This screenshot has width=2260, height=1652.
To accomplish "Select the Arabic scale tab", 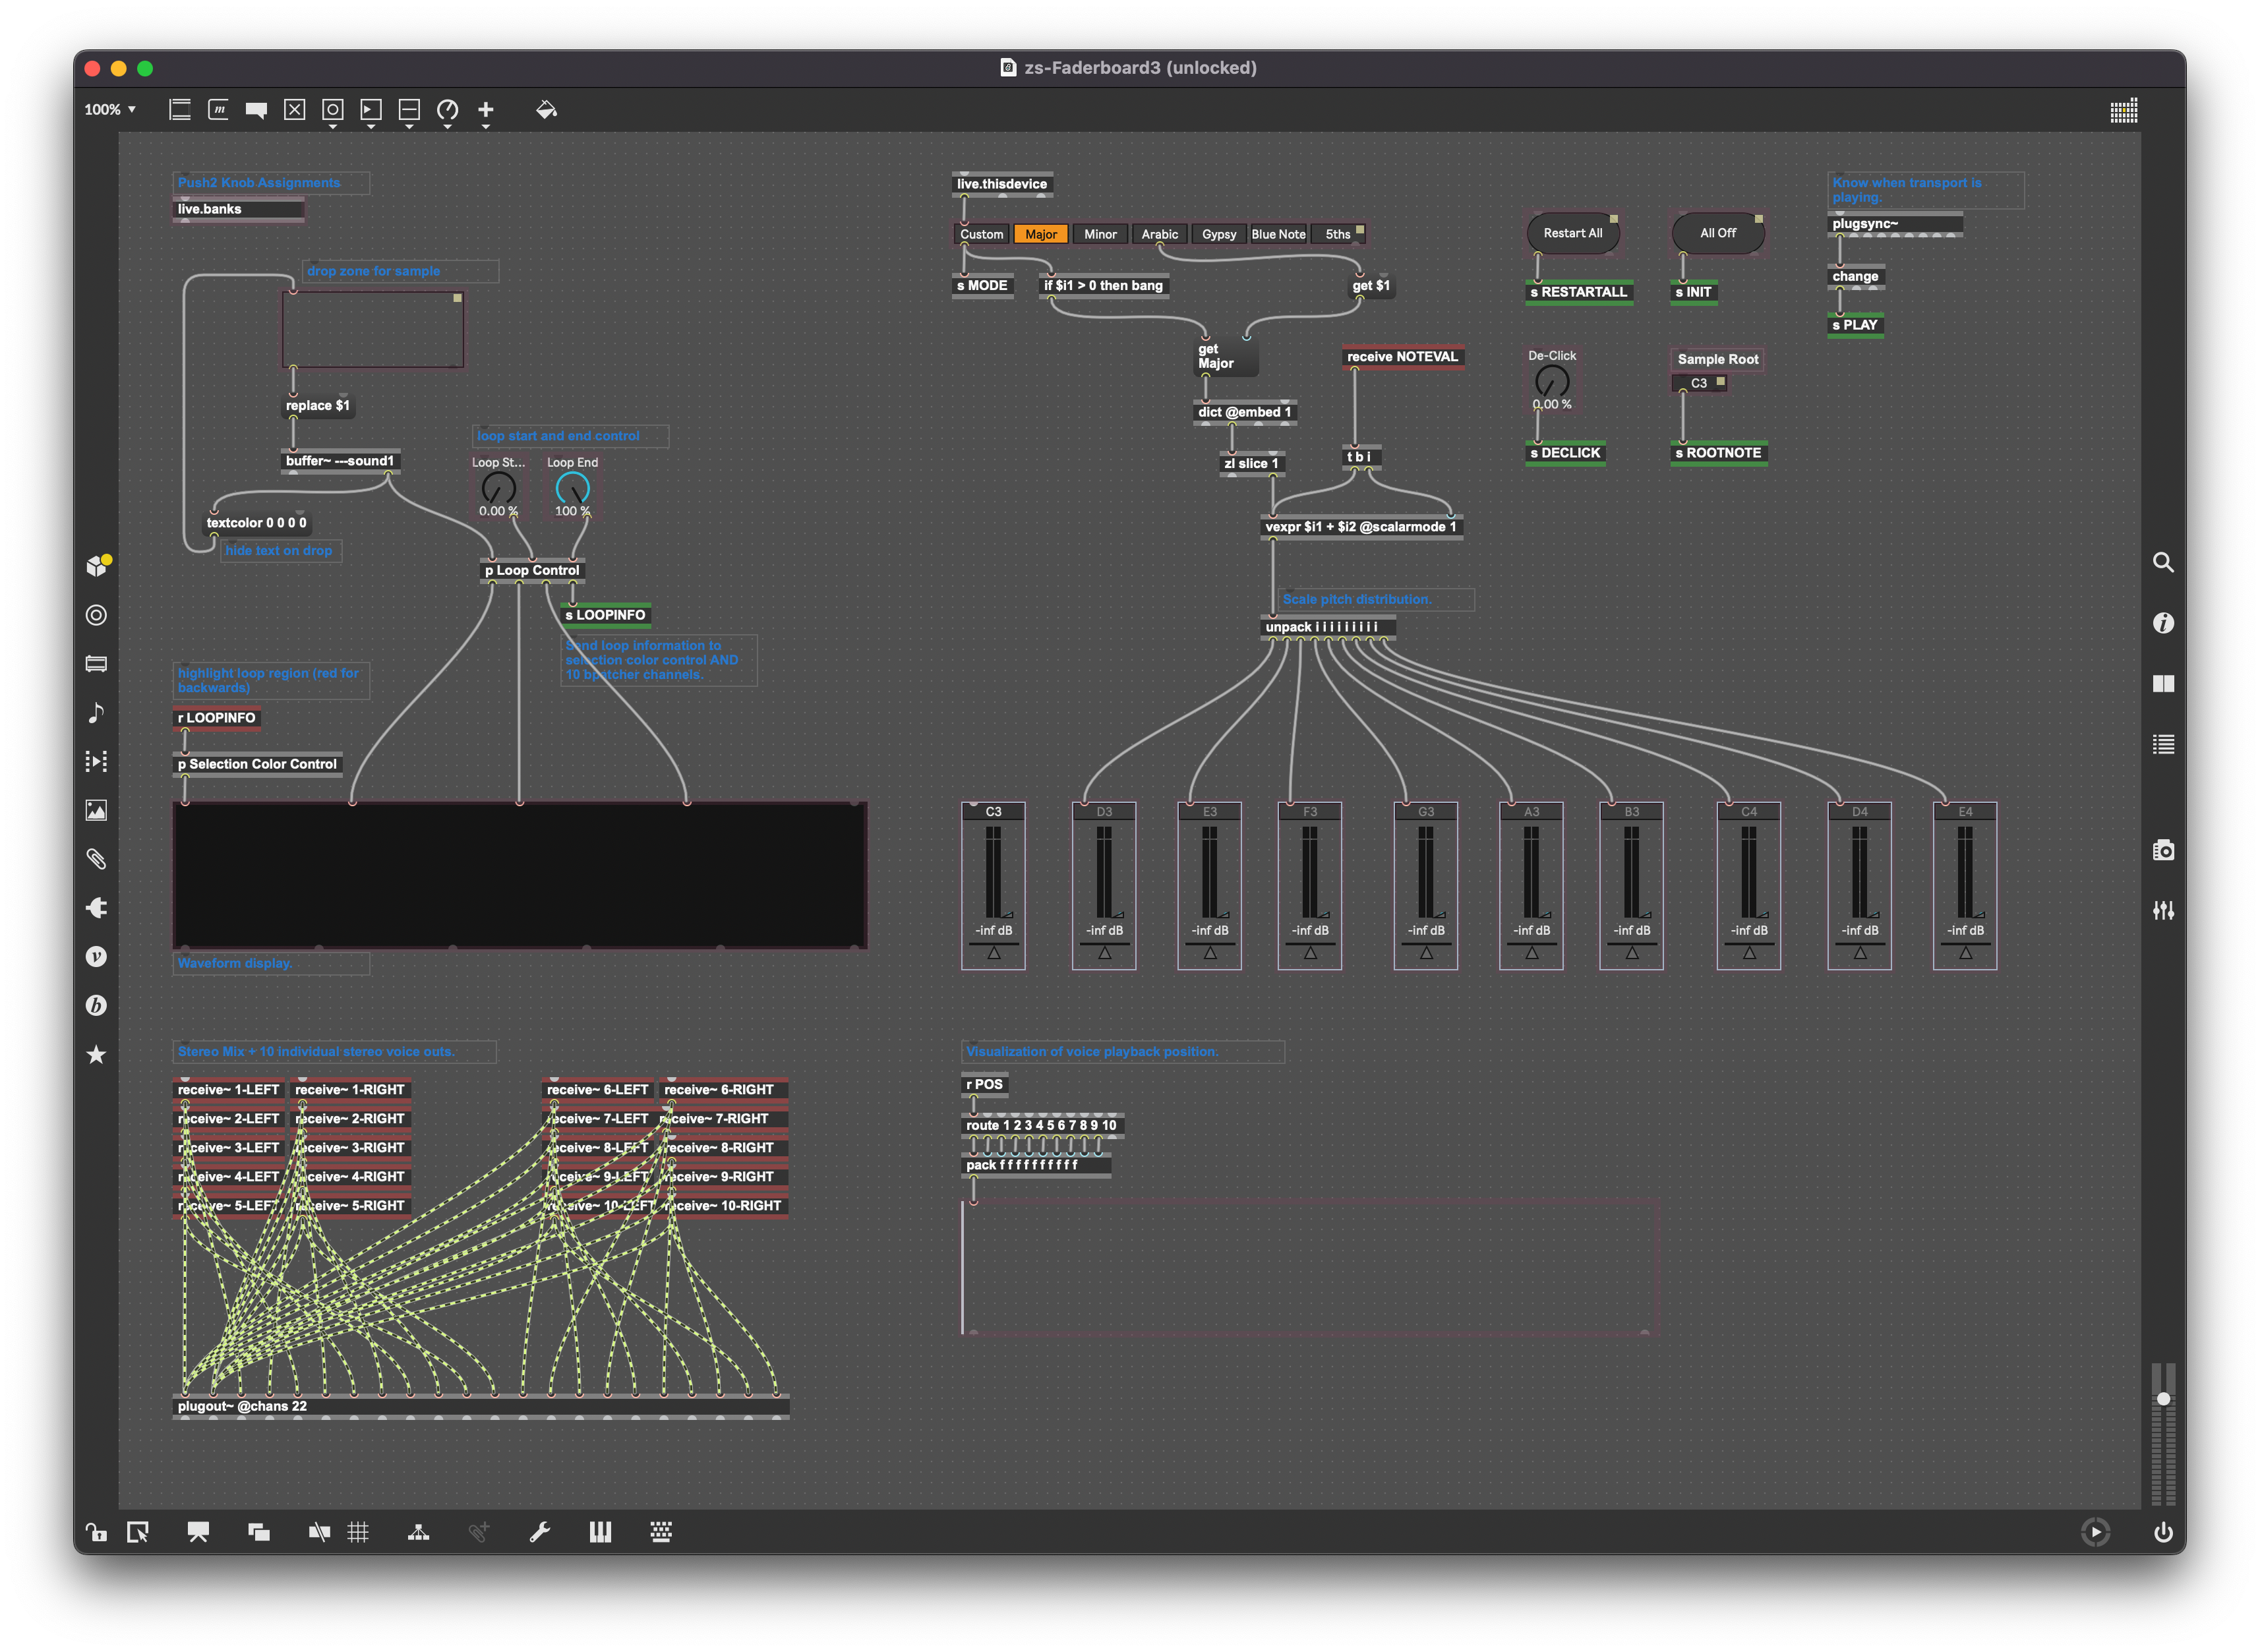I will click(1159, 234).
